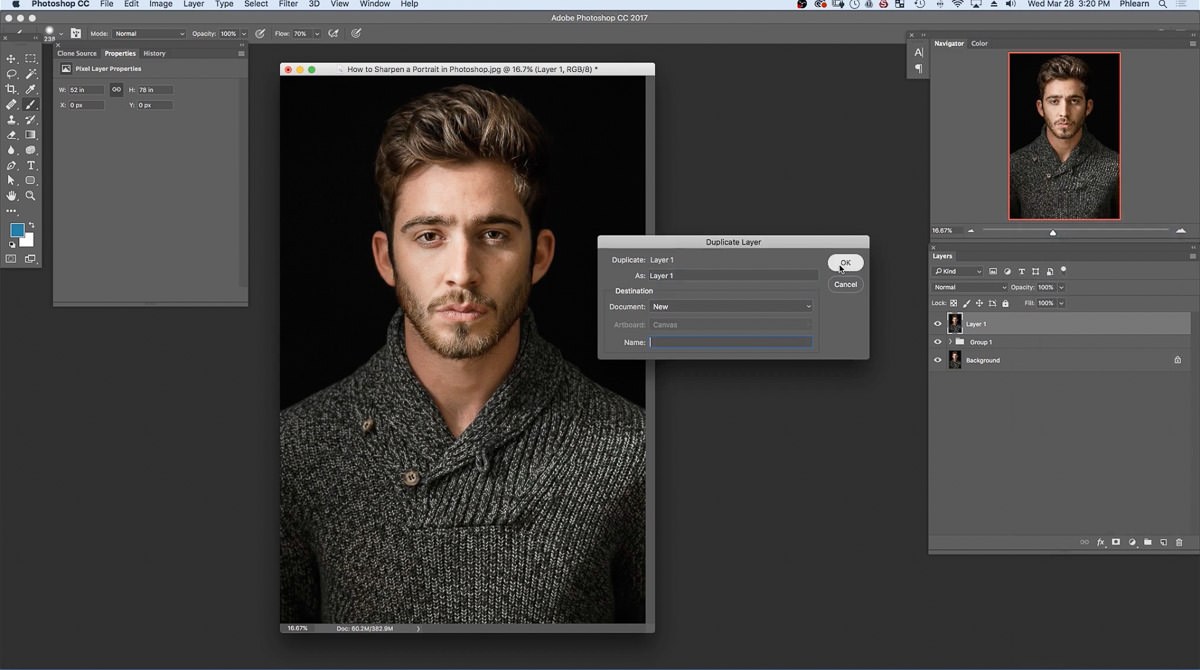Open the Kind filter dropdown
The height and width of the screenshot is (670, 1200).
958,271
